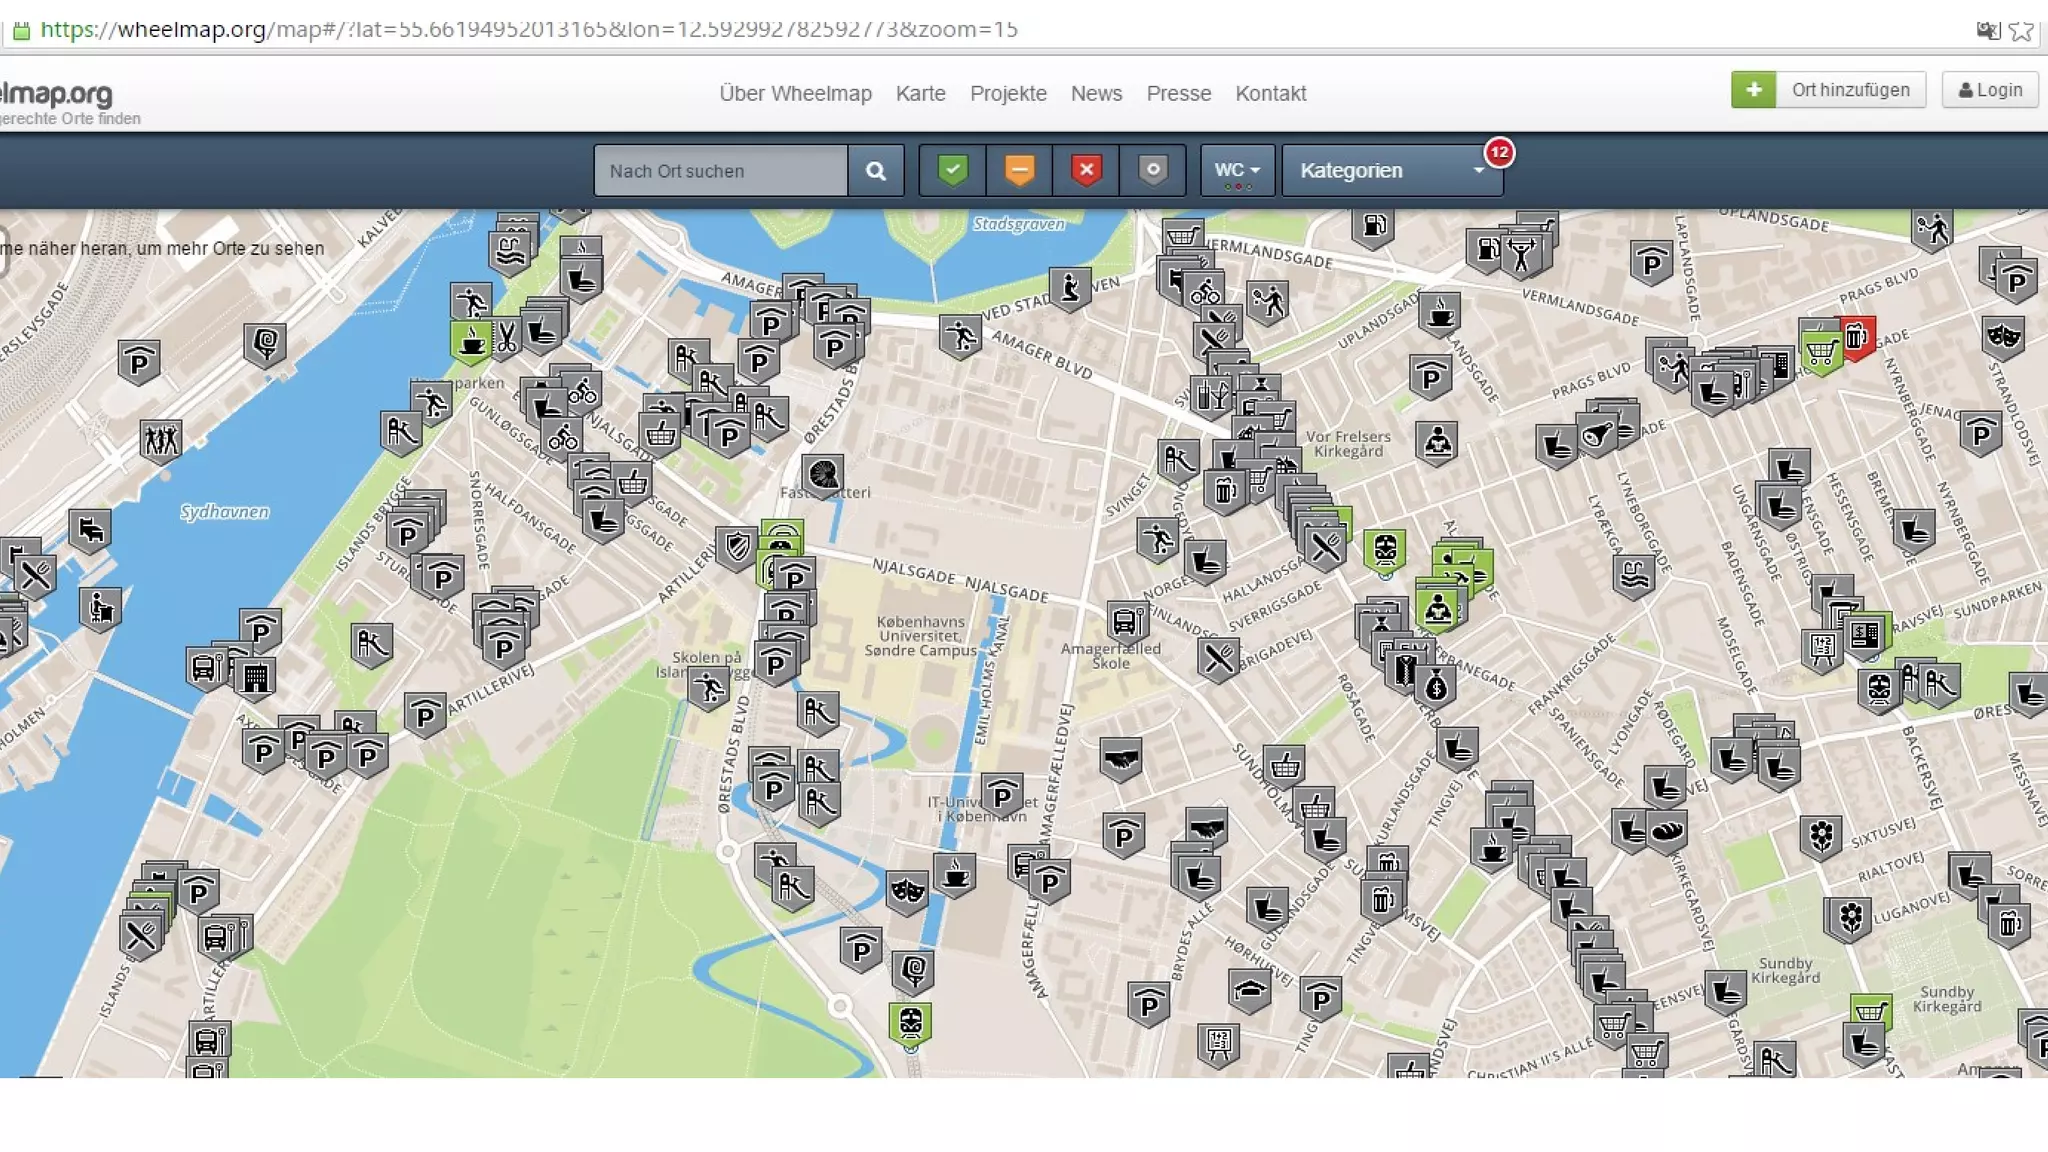The image size is (2048, 1152).
Task: Click green metro station marker at bottom
Action: 910,1022
